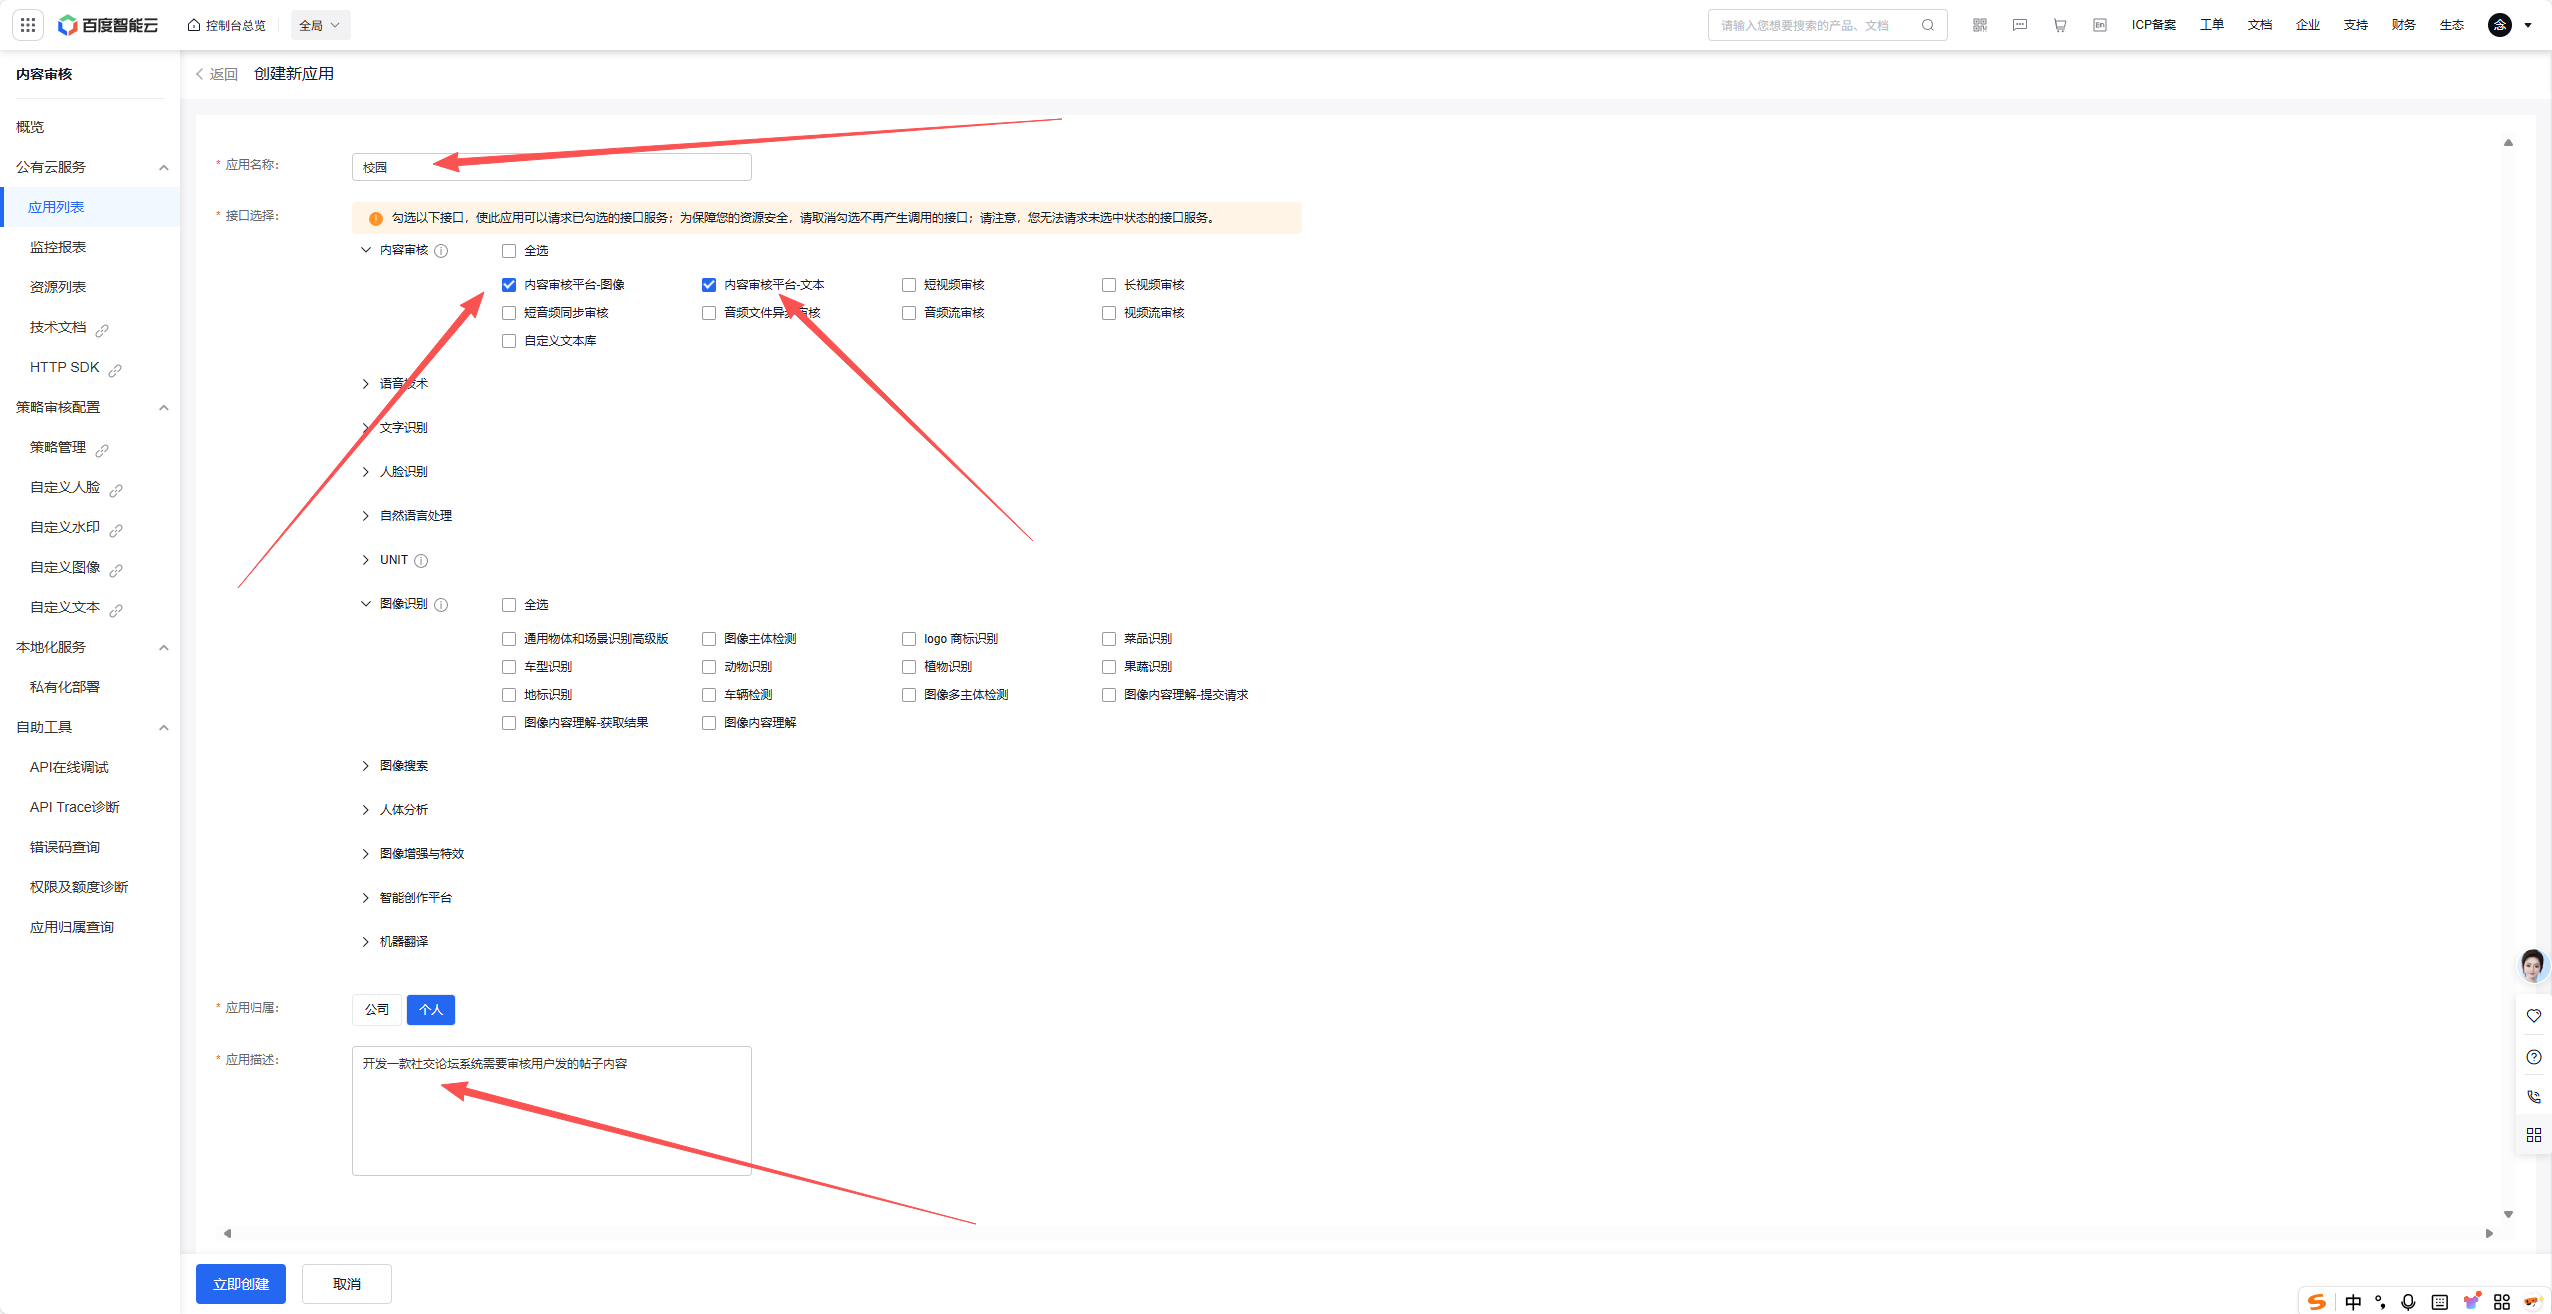Open the app grid menu icon
Image resolution: width=2552 pixels, height=1314 pixels.
point(28,25)
